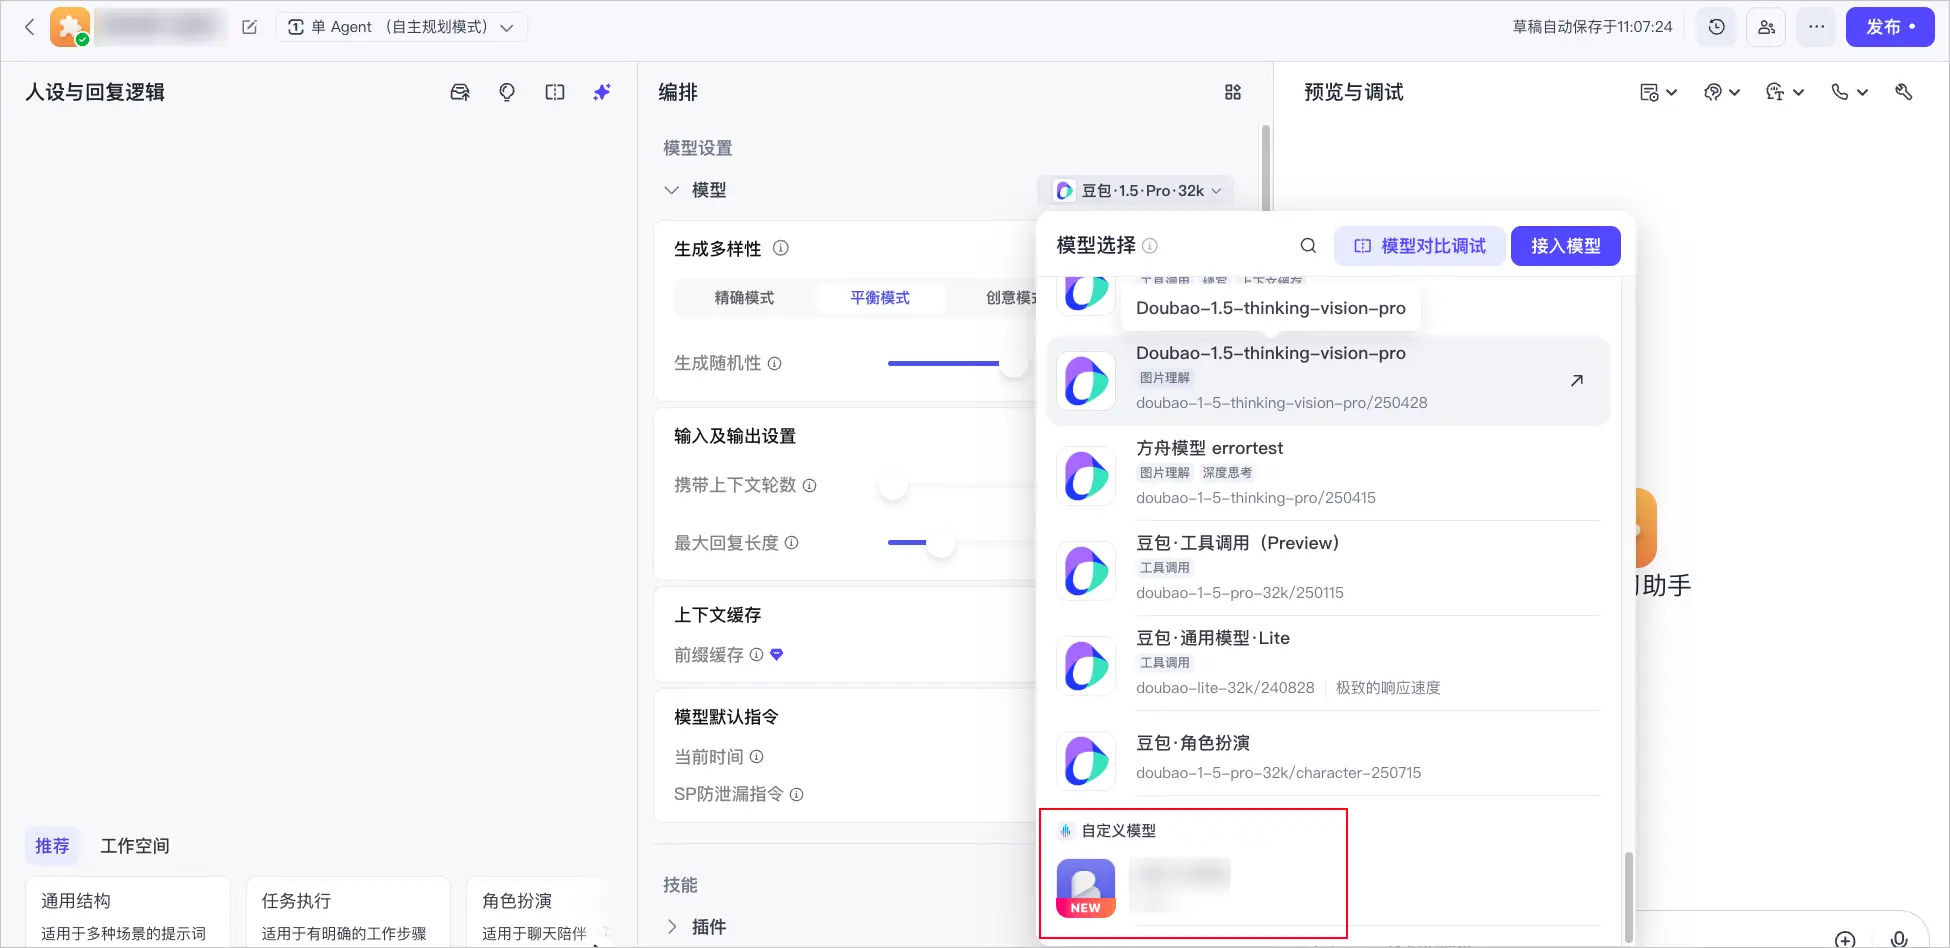1950x948 pixels.
Task: Select the Doubao-1.5-thinking-vision-pro model
Action: [x=1328, y=380]
